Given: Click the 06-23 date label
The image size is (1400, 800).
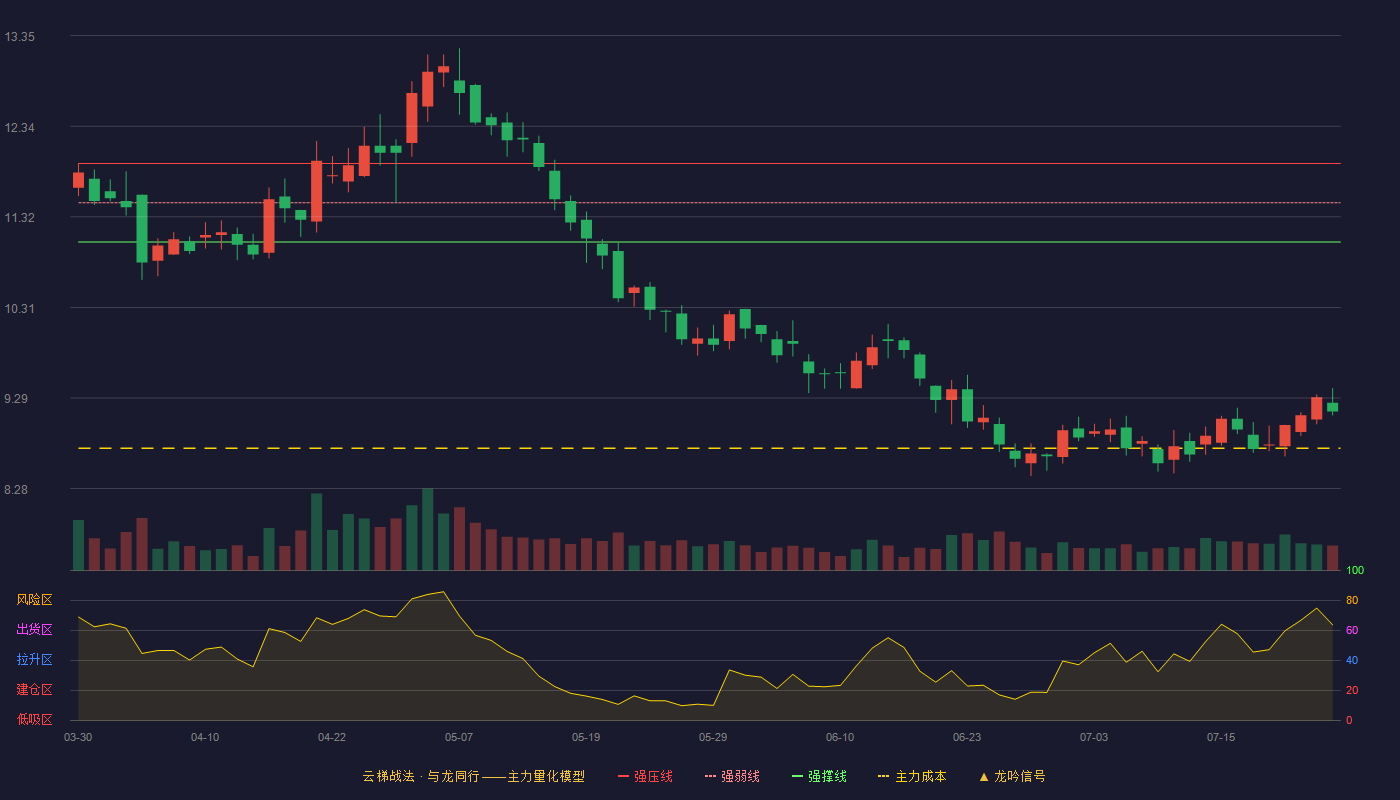Looking at the screenshot, I should 967,737.
